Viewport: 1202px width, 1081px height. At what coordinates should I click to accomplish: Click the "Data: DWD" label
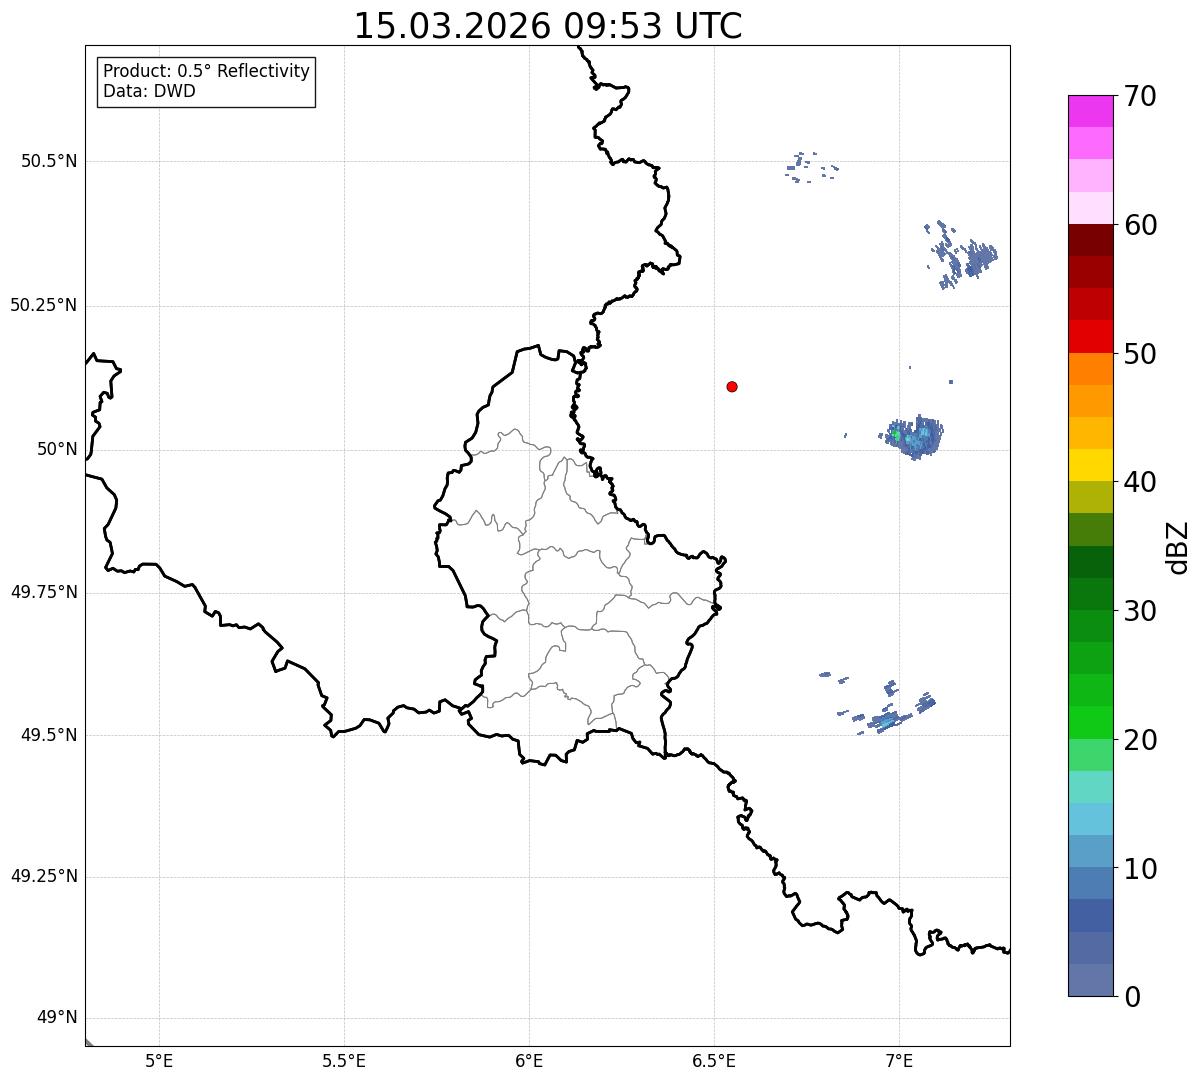149,91
